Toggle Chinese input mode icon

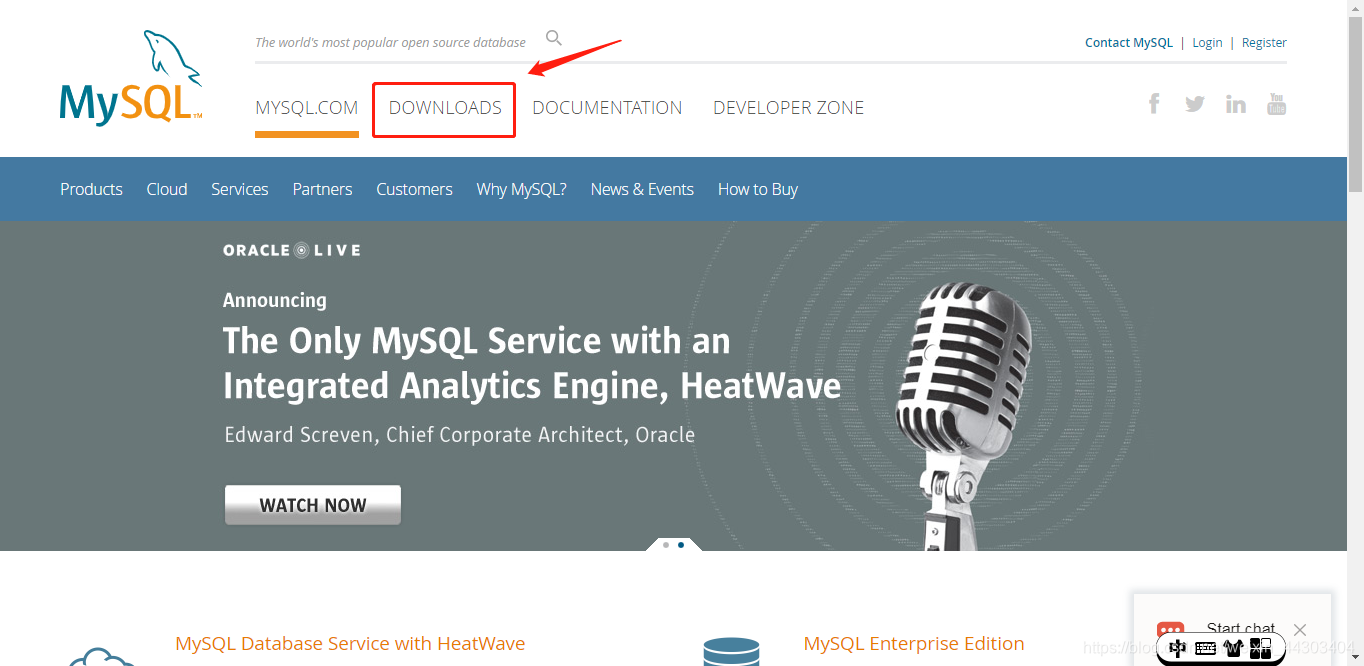1178,648
